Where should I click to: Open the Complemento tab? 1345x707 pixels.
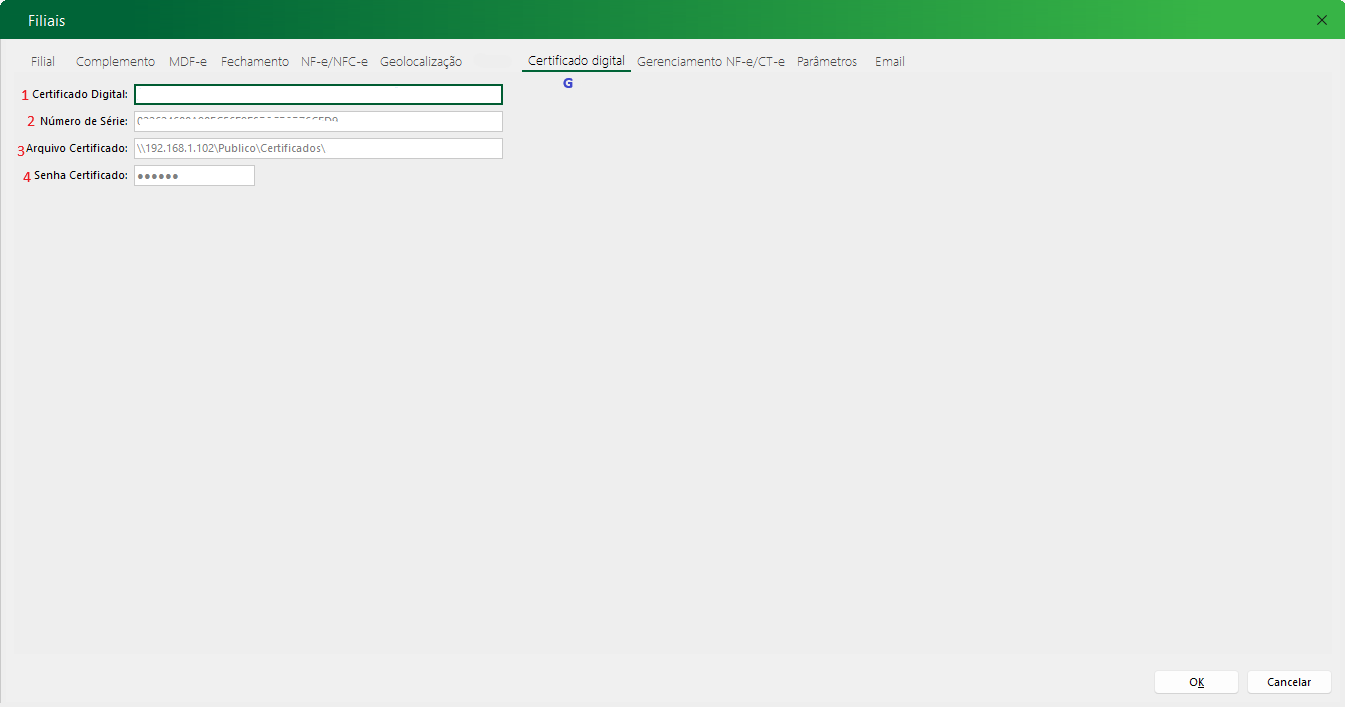(x=115, y=61)
